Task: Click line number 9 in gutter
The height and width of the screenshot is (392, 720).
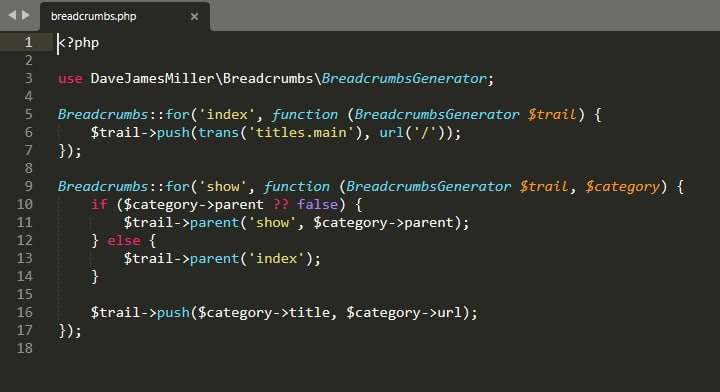Action: point(28,186)
